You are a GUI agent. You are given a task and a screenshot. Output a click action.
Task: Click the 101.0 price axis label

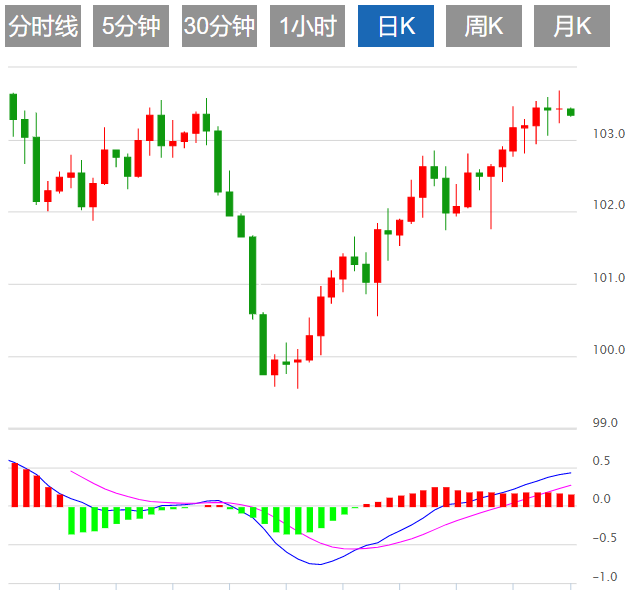(609, 278)
